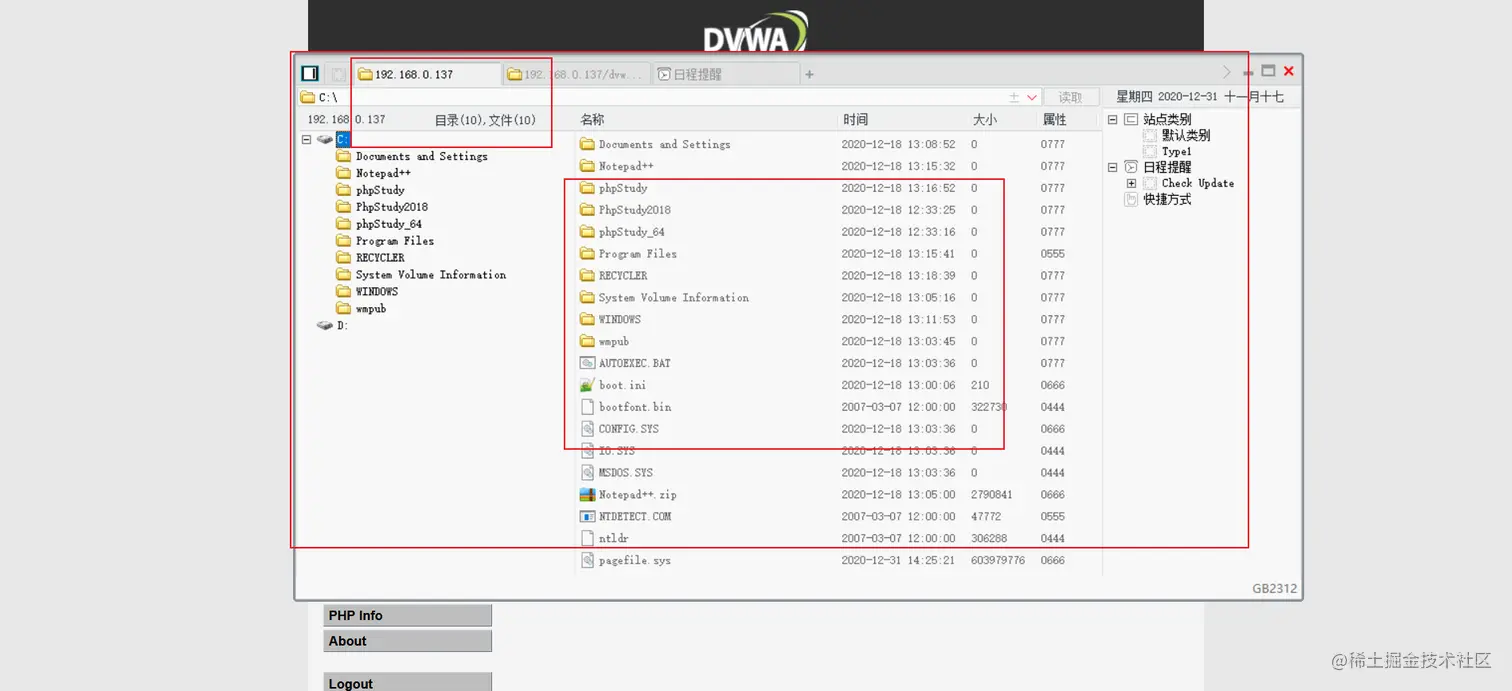Add a new tab with the plus button
This screenshot has height=691, width=1512.
(810, 74)
